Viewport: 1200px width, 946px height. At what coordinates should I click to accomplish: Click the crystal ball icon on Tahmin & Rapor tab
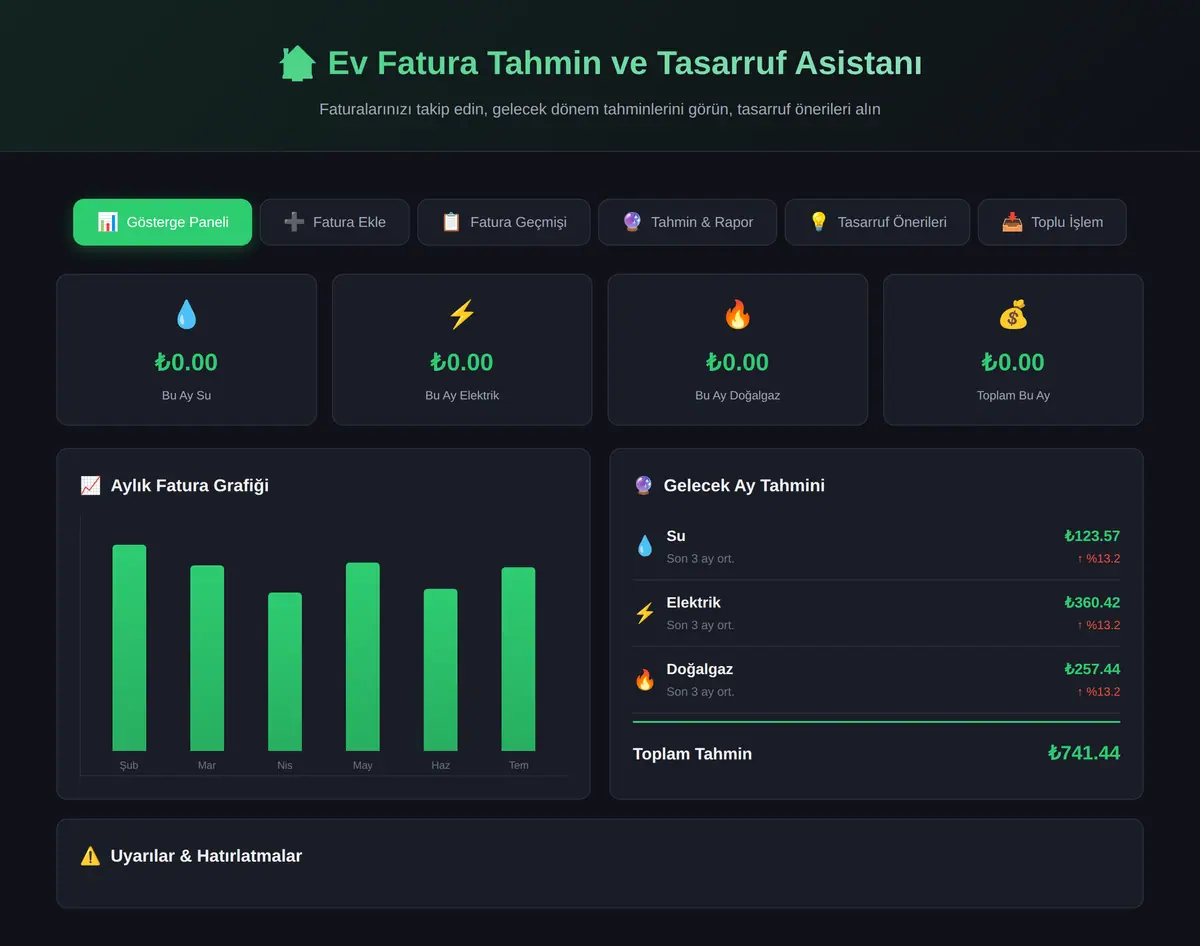[632, 222]
